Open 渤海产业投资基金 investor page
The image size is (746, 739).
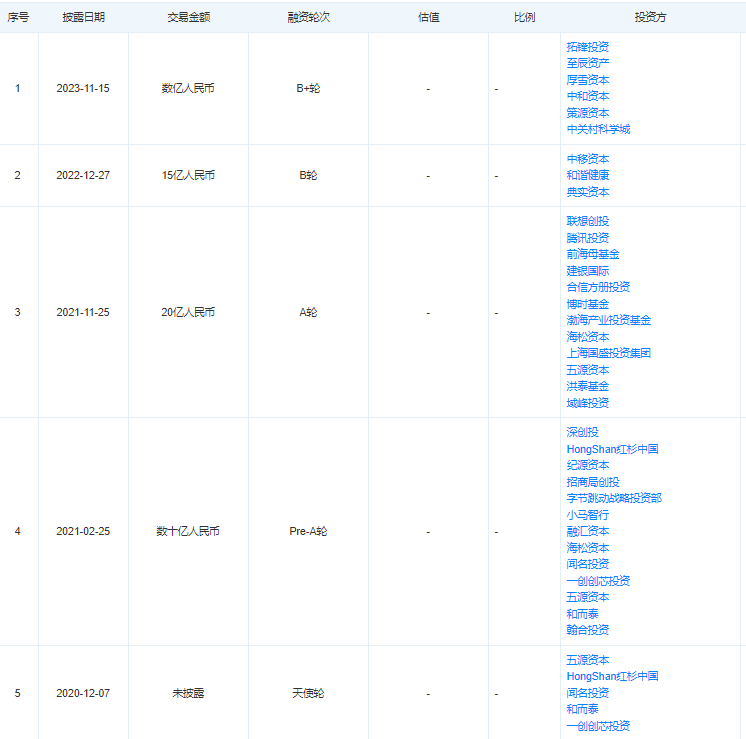(608, 320)
